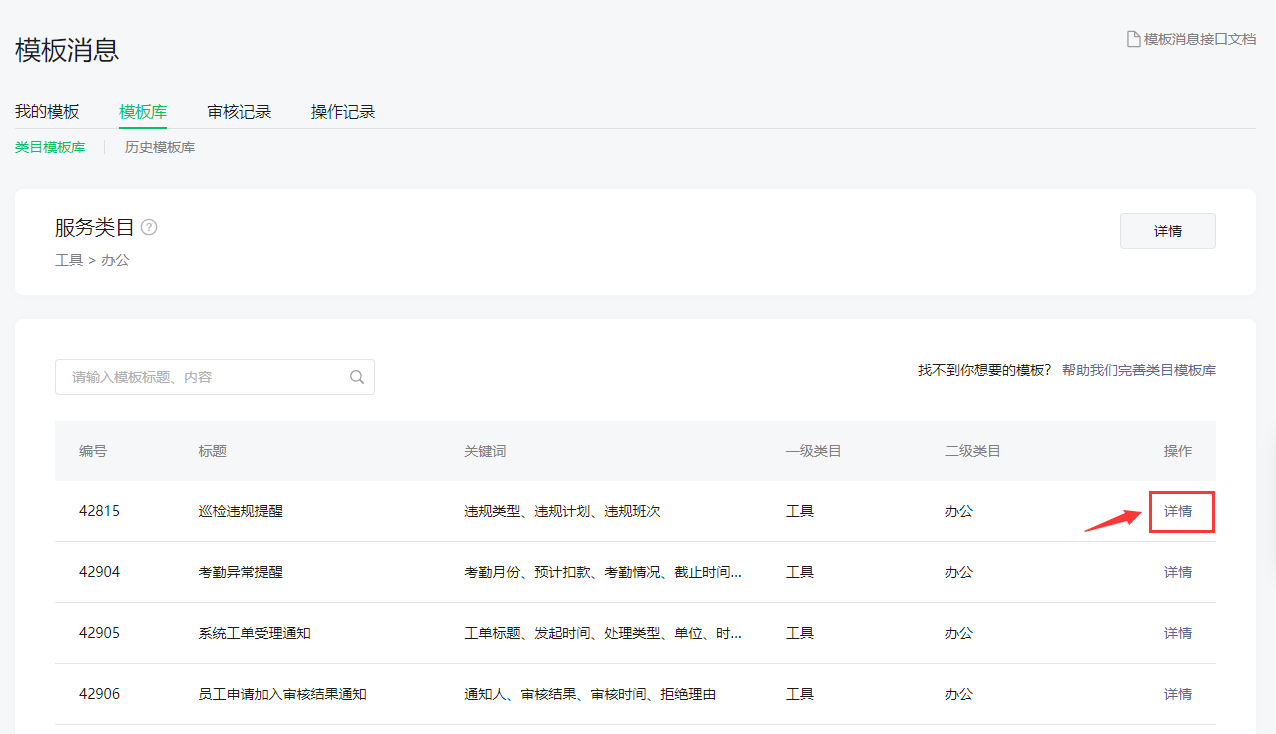Focus the template title search input

pos(205,377)
